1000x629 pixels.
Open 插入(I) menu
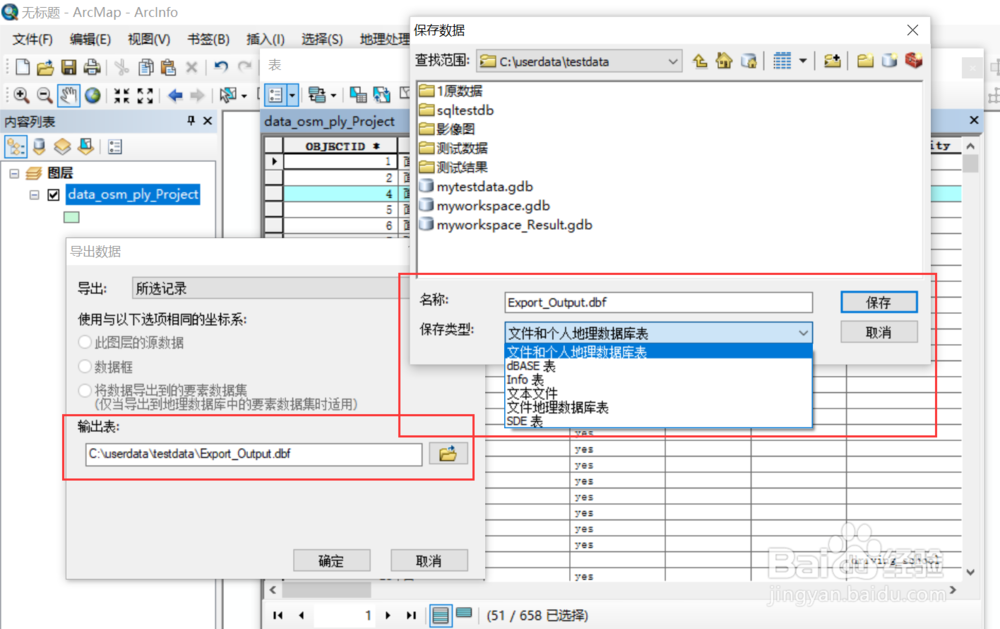[265, 40]
